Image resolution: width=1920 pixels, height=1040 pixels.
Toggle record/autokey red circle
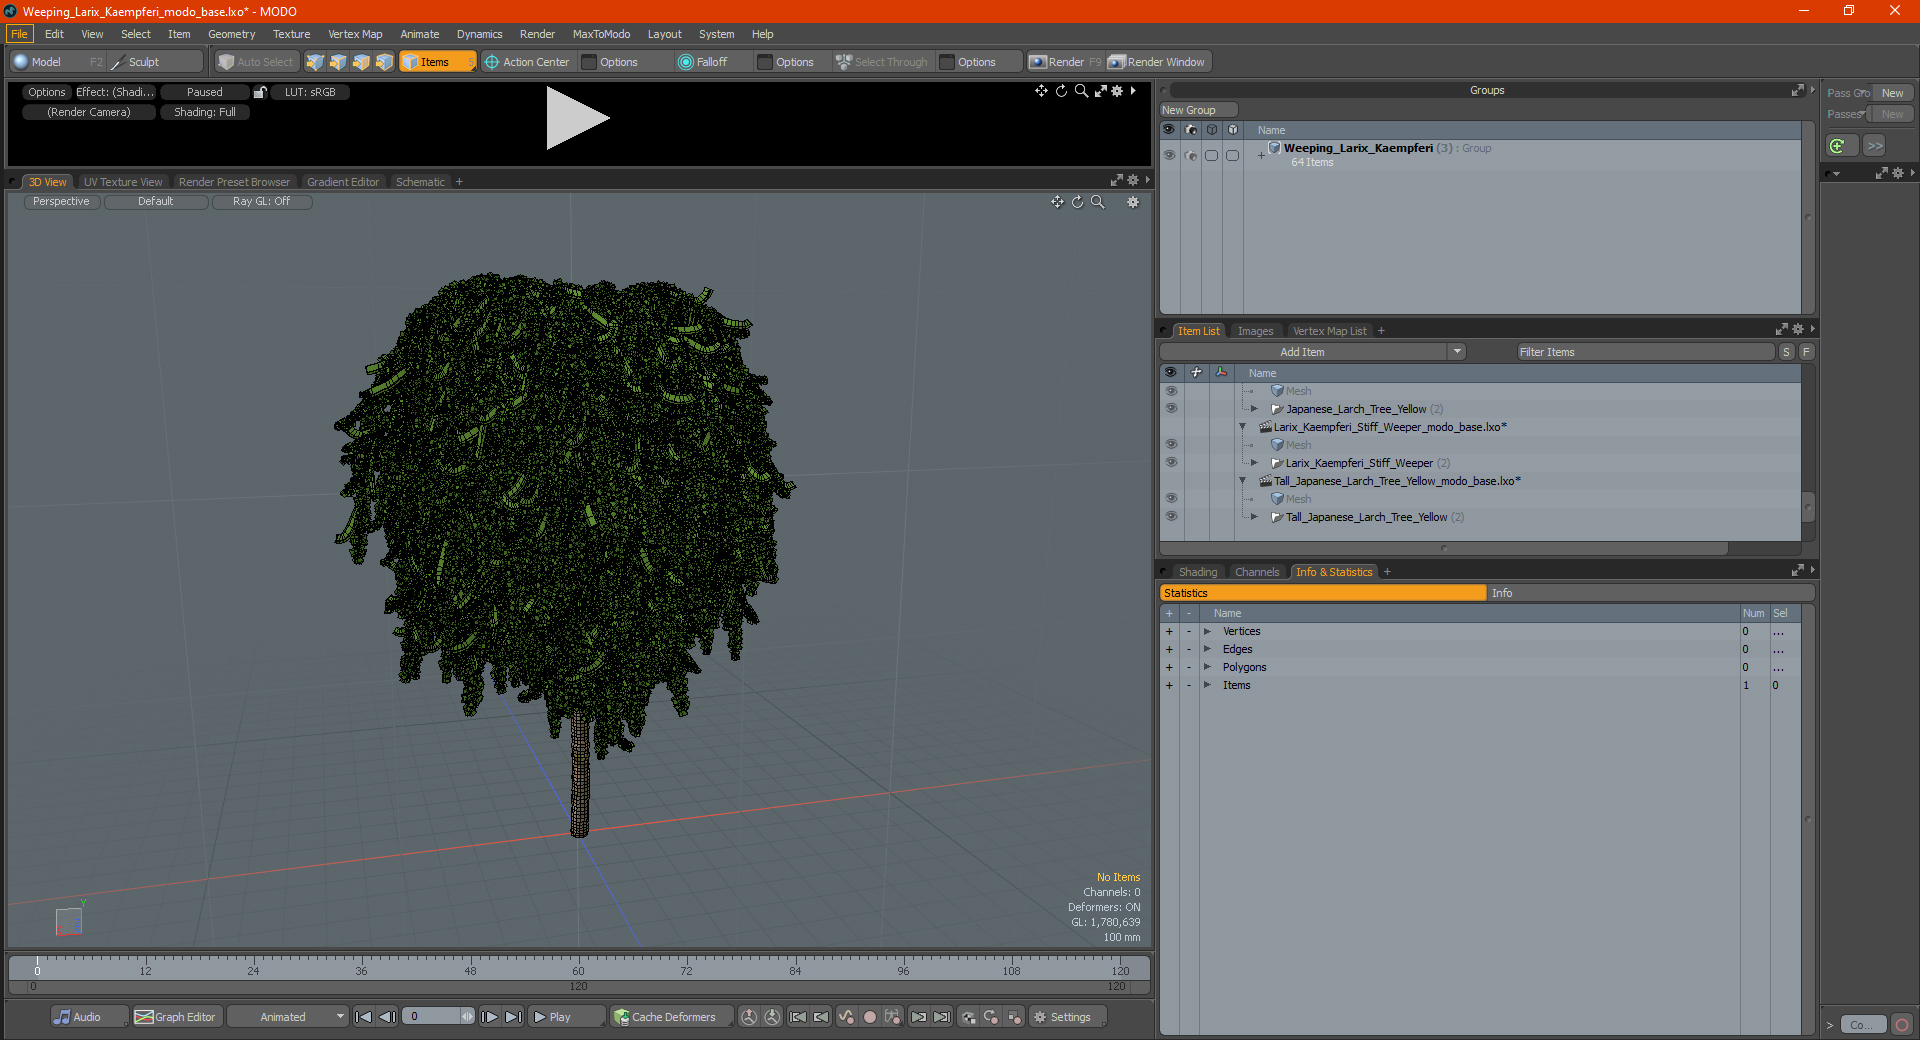[870, 1017]
